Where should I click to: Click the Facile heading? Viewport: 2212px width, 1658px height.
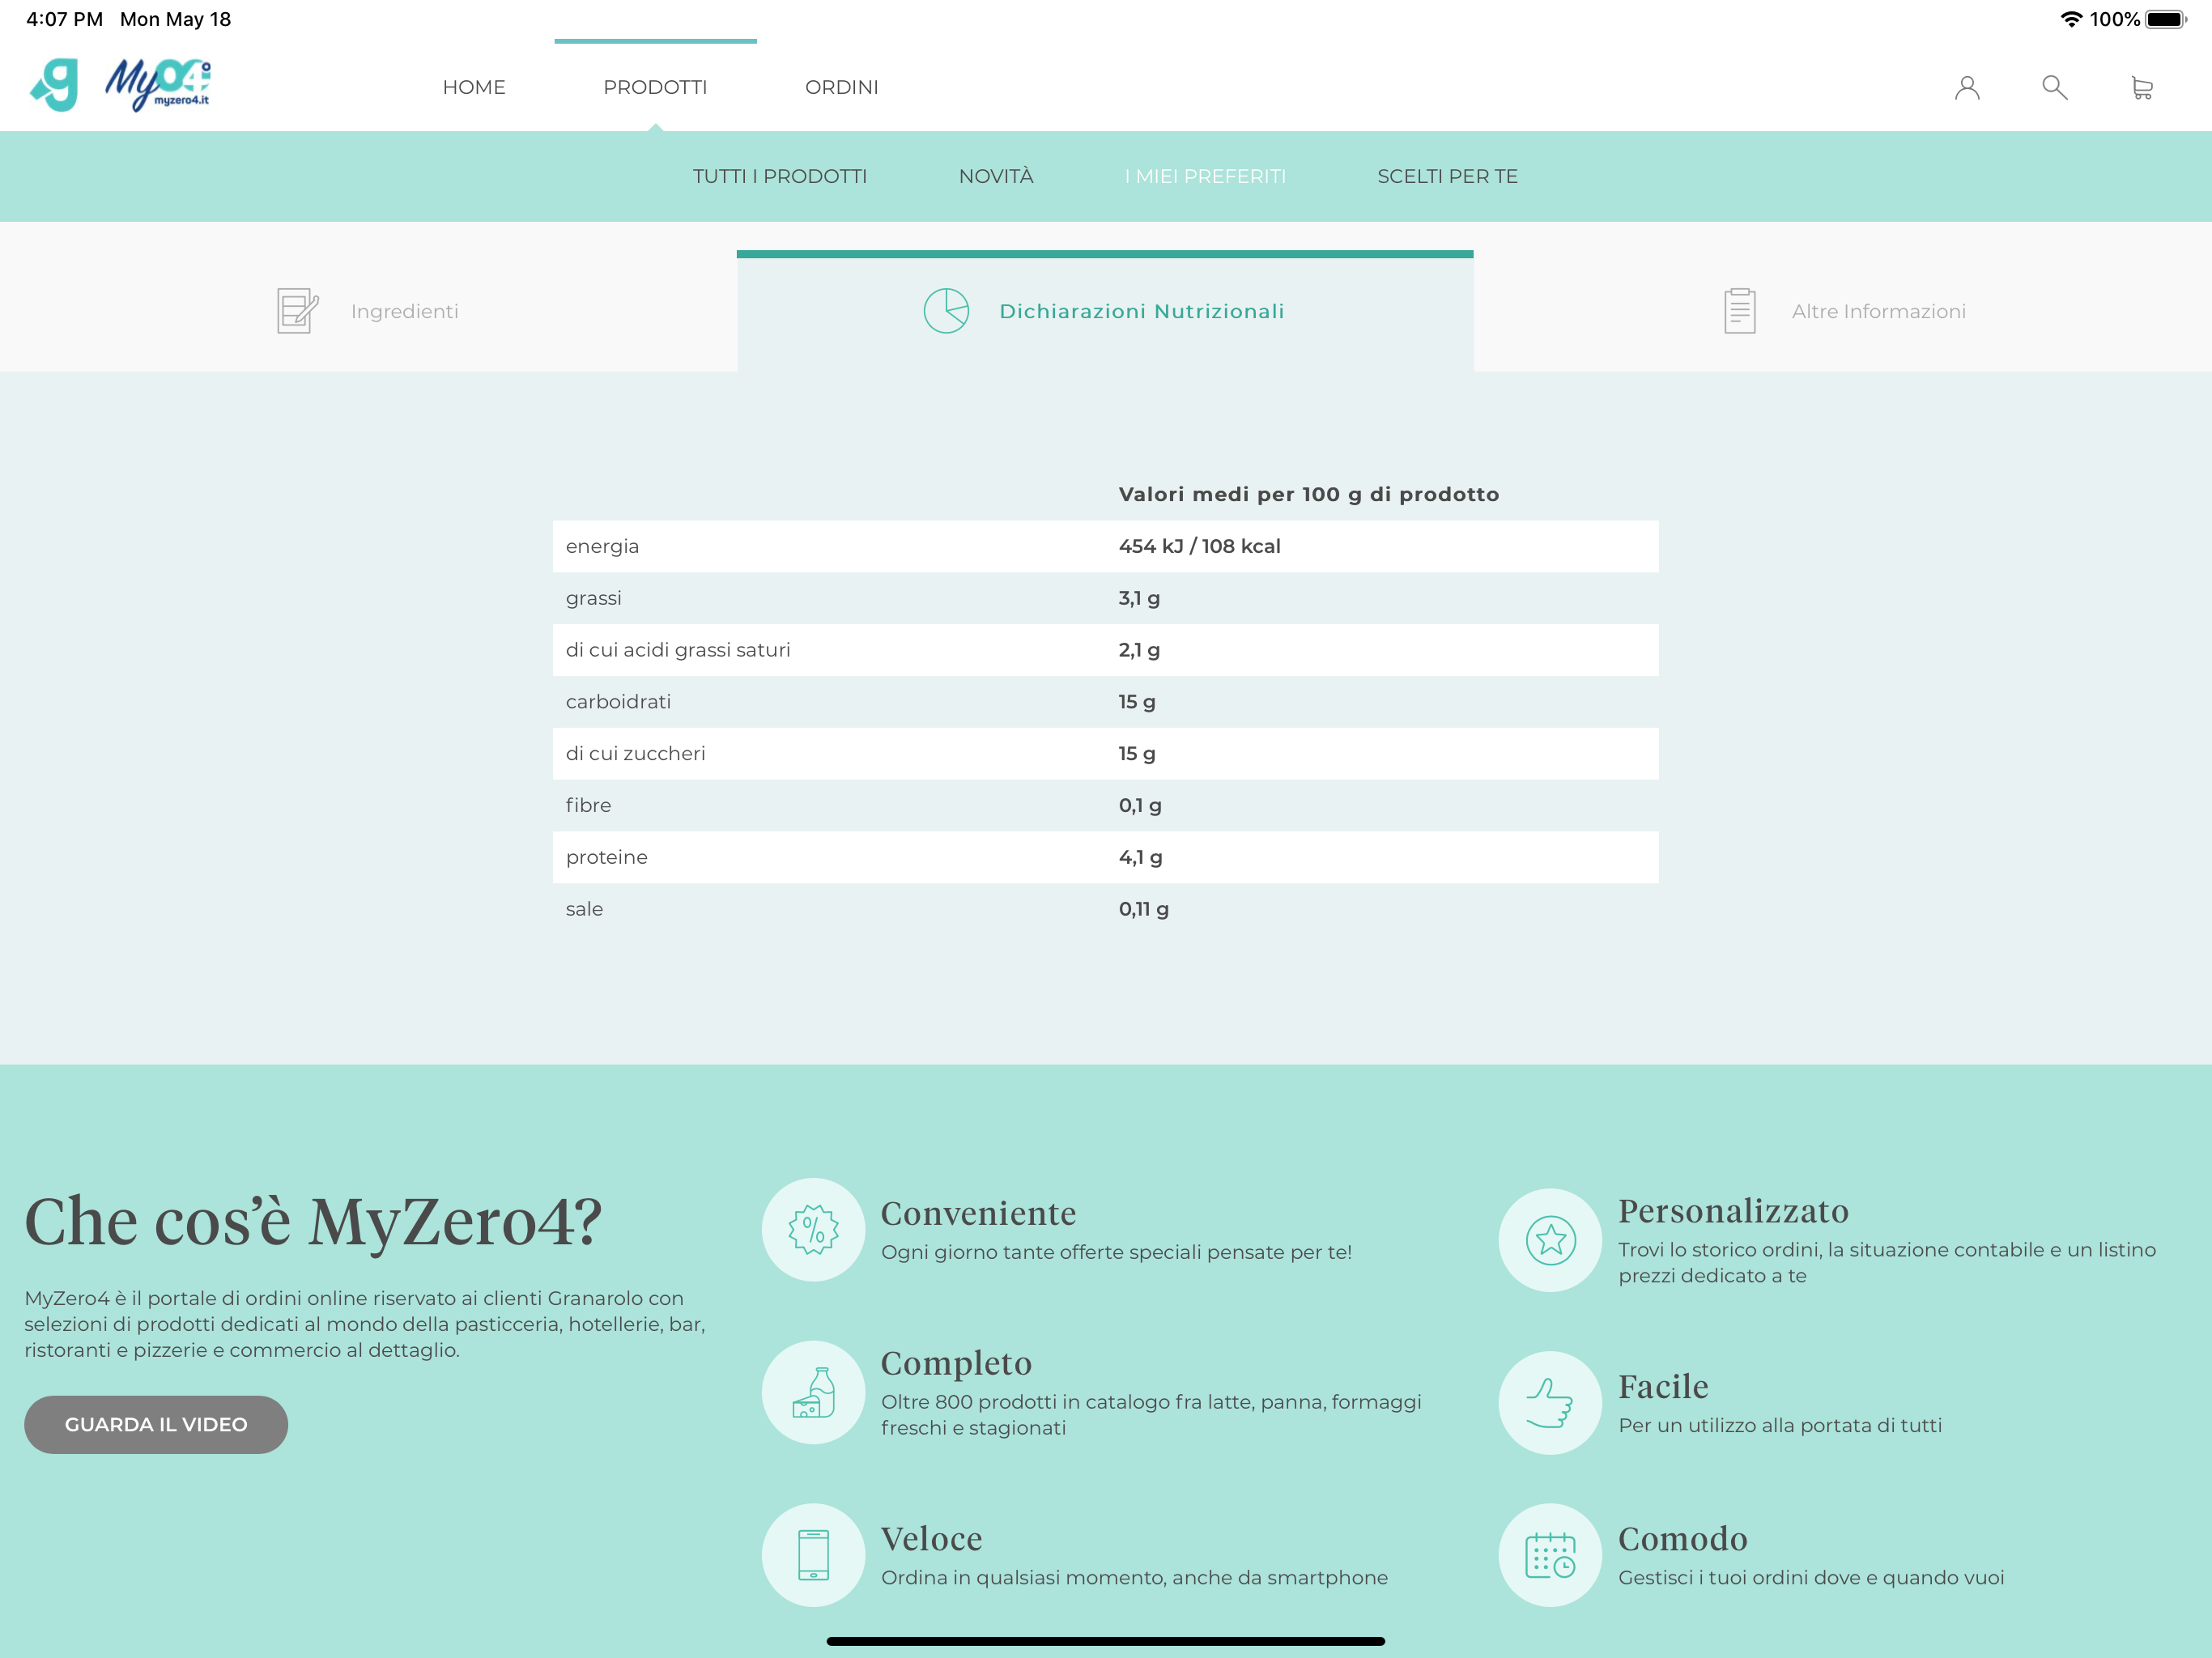pos(1663,1386)
